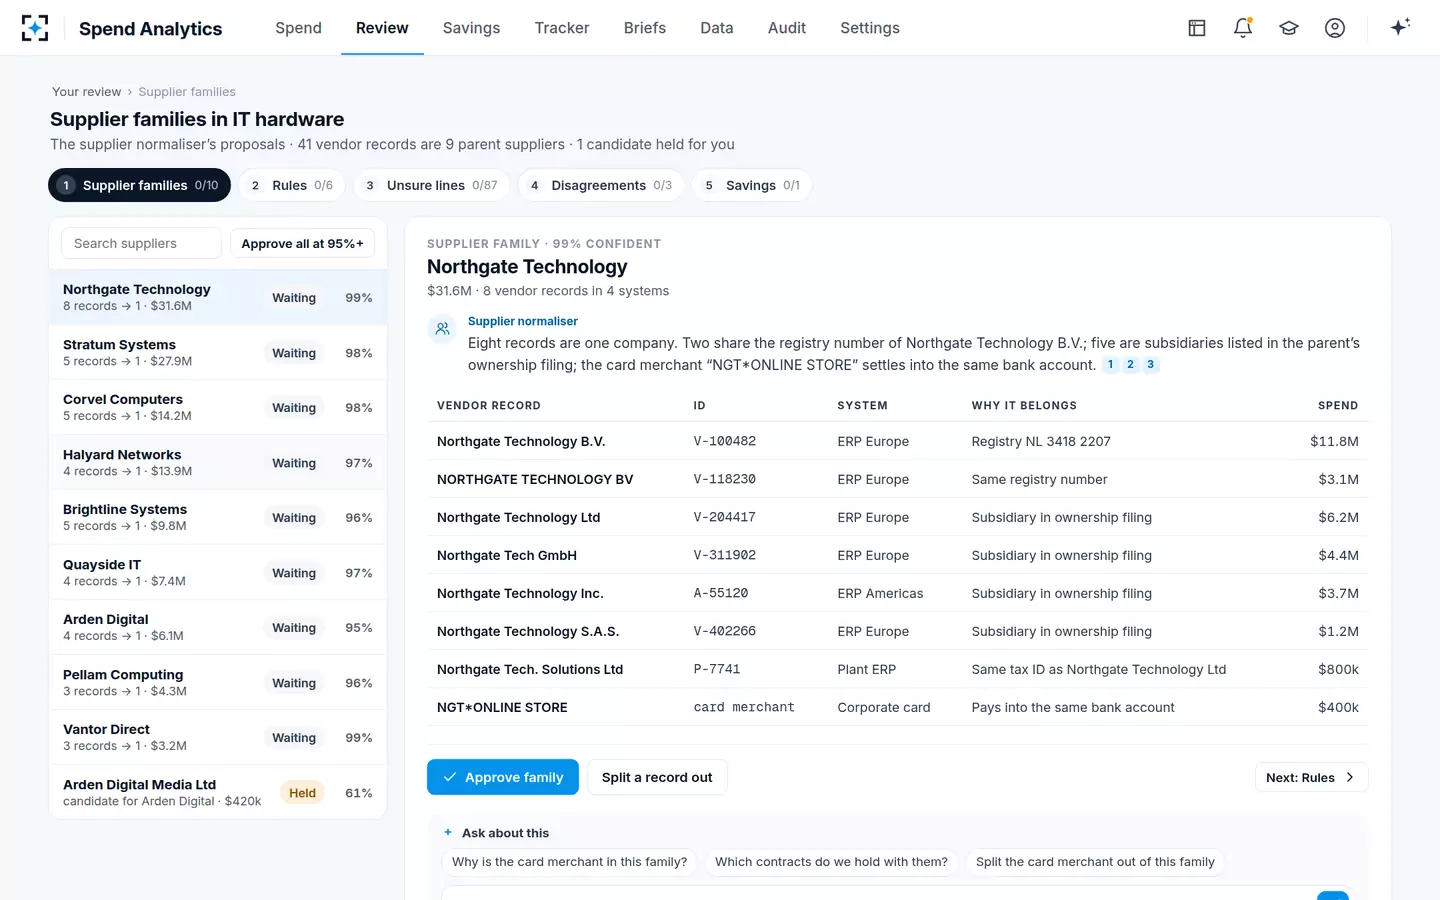Open the Audit tab
Screen dimensions: 1440x900
[x=787, y=28]
